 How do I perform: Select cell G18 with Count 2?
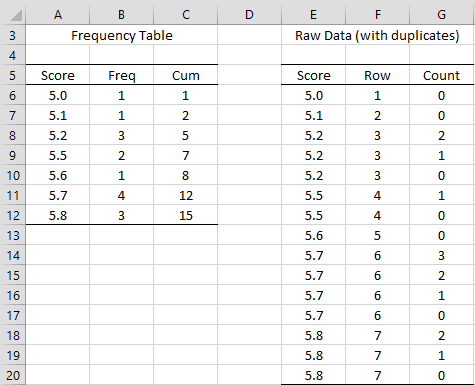point(442,335)
